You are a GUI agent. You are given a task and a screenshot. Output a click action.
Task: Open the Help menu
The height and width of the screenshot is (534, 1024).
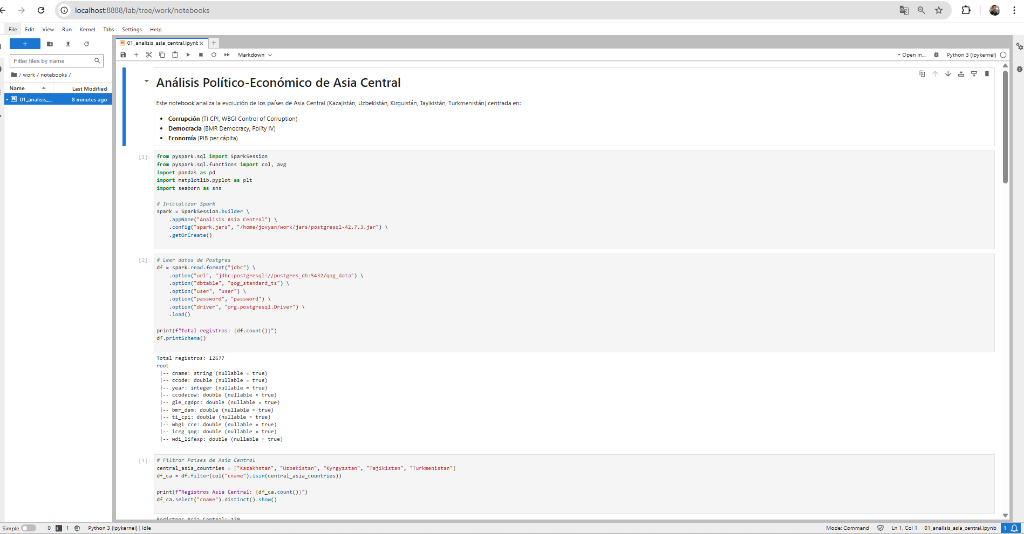[155, 29]
